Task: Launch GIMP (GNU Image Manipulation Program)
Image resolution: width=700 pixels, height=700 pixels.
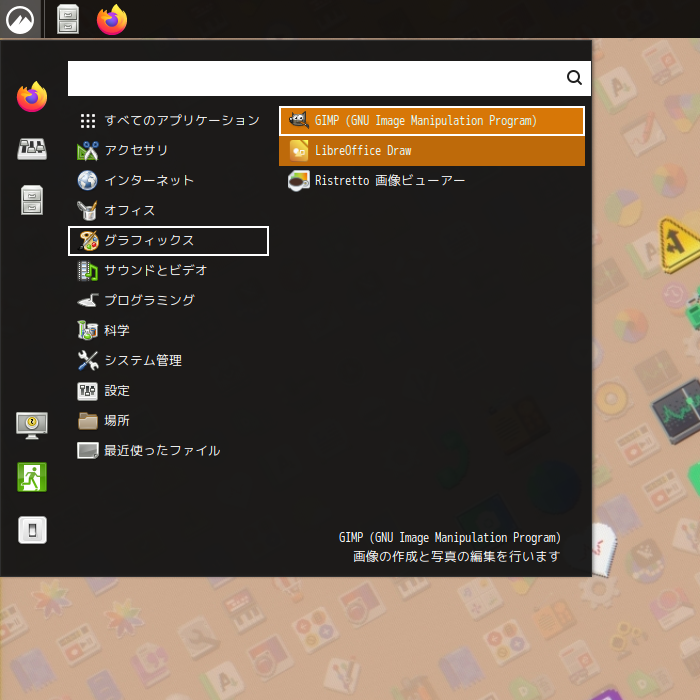Action: coord(432,121)
